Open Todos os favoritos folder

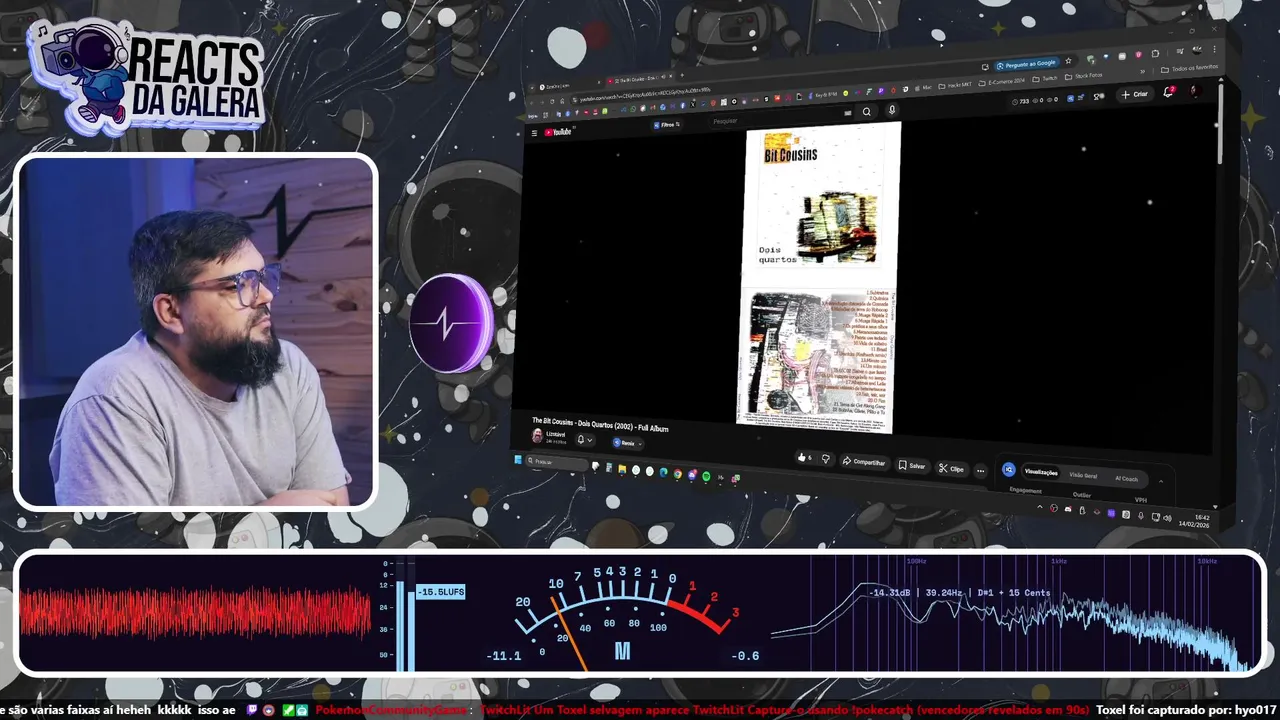[x=1190, y=69]
